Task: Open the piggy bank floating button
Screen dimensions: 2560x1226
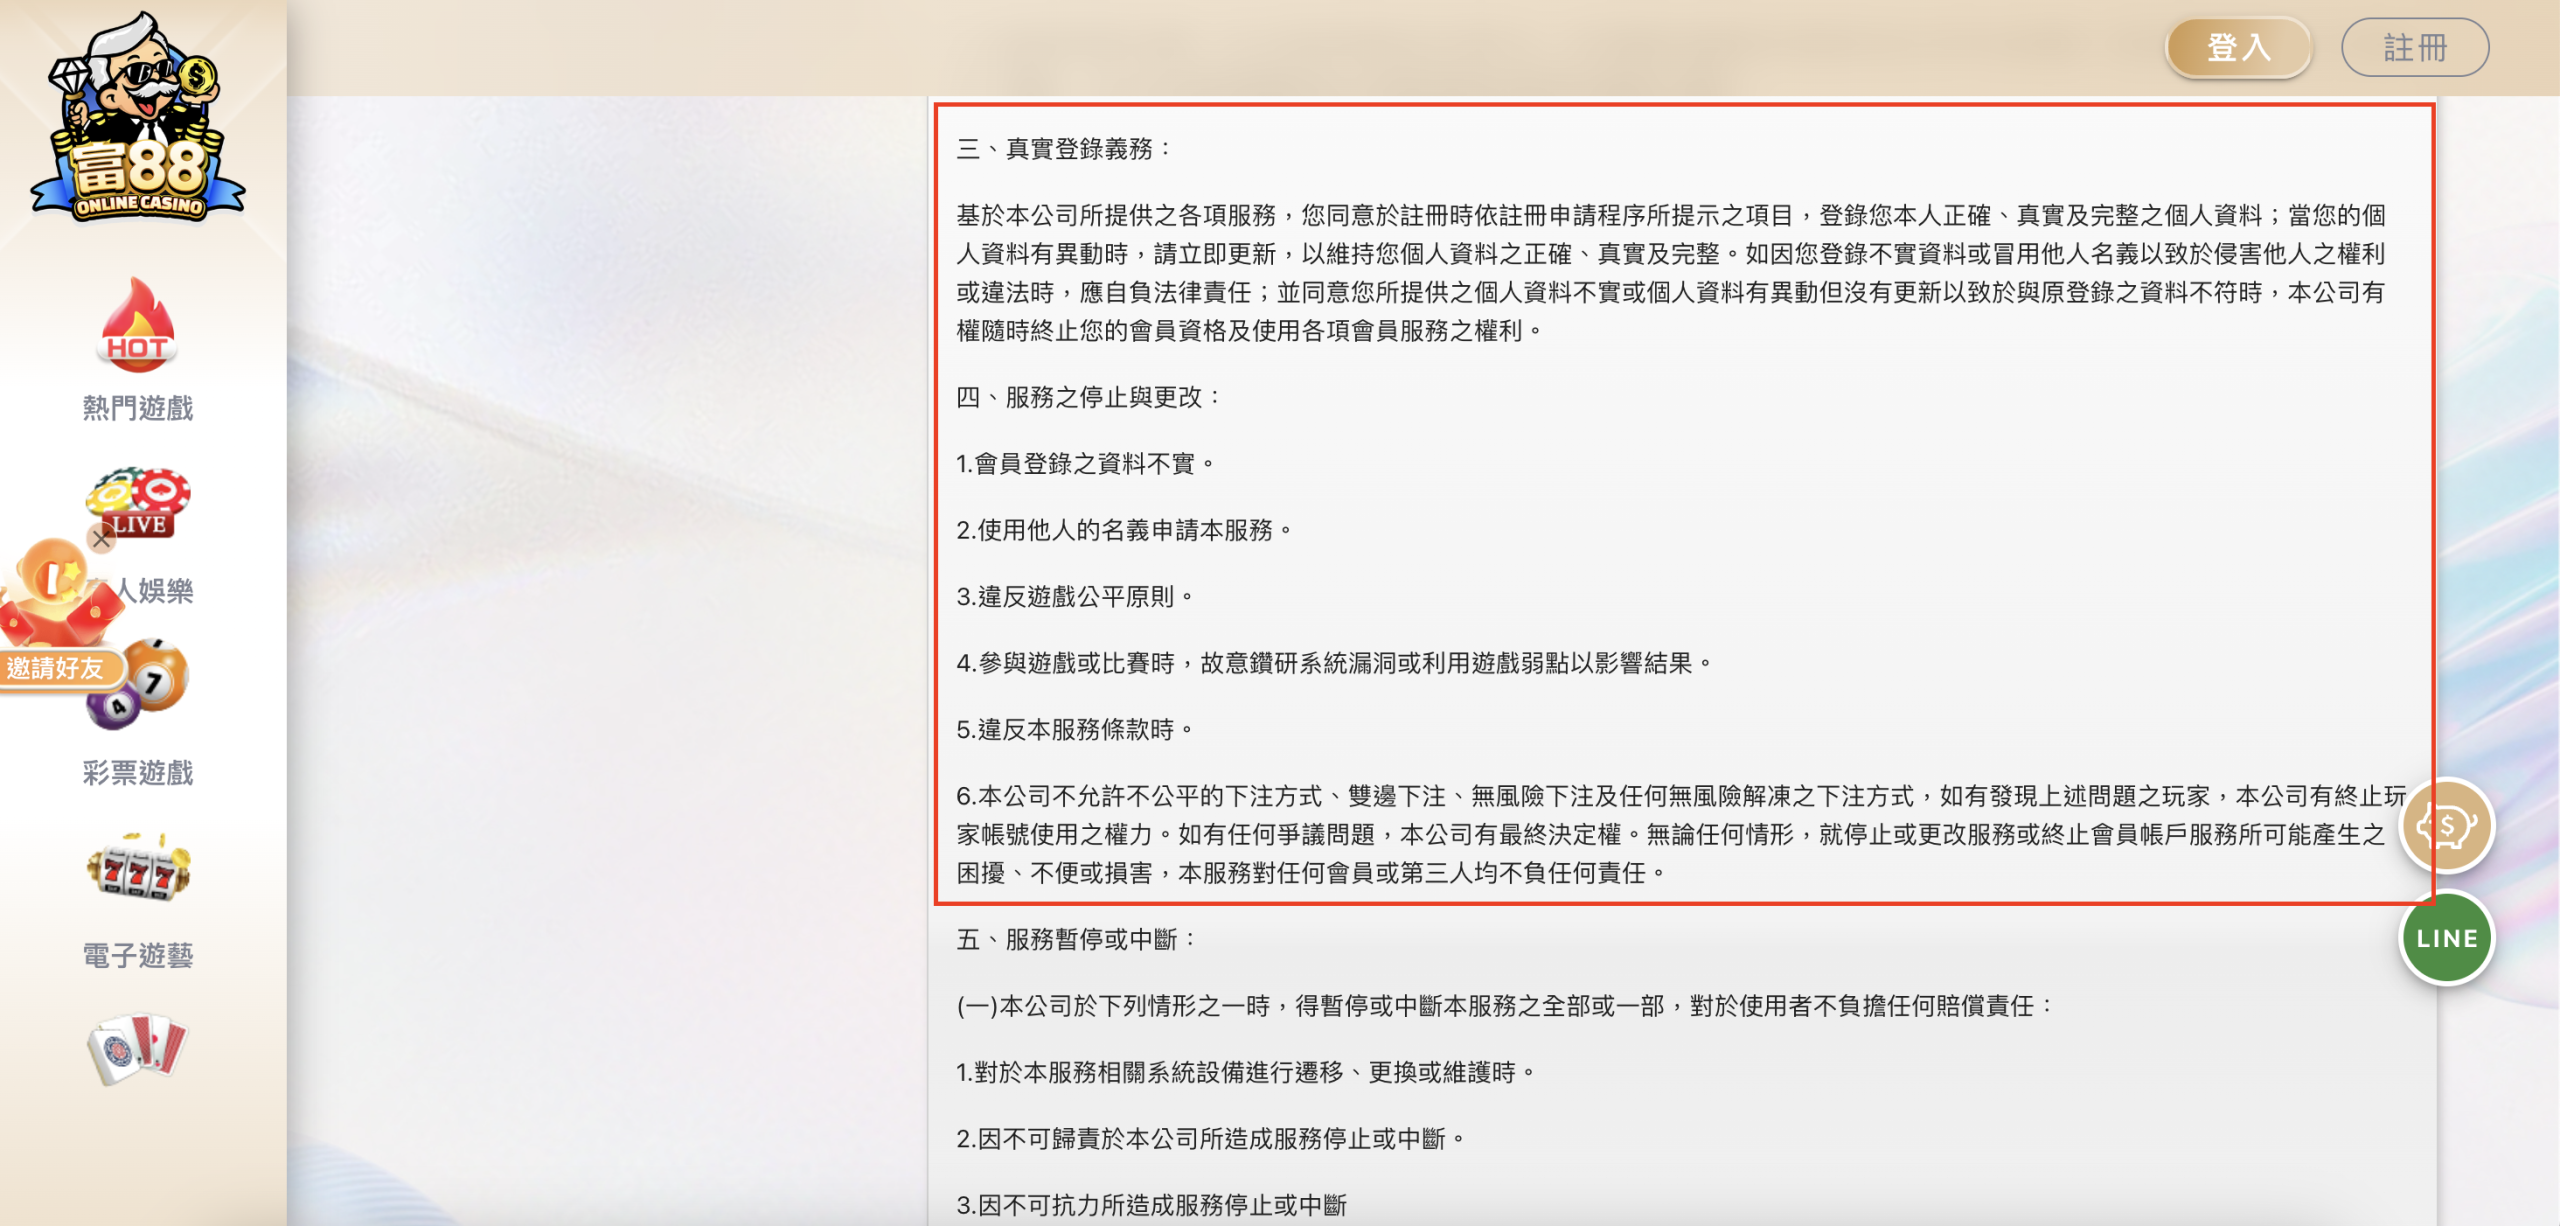Action: [2446, 826]
